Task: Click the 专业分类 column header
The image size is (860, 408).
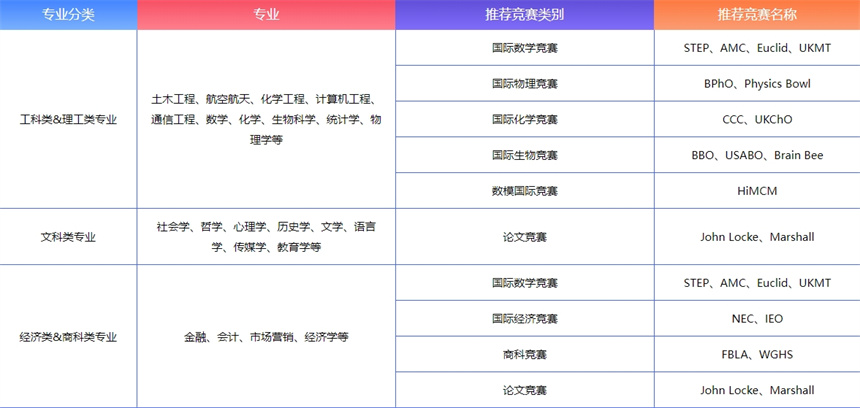Action: coord(68,15)
